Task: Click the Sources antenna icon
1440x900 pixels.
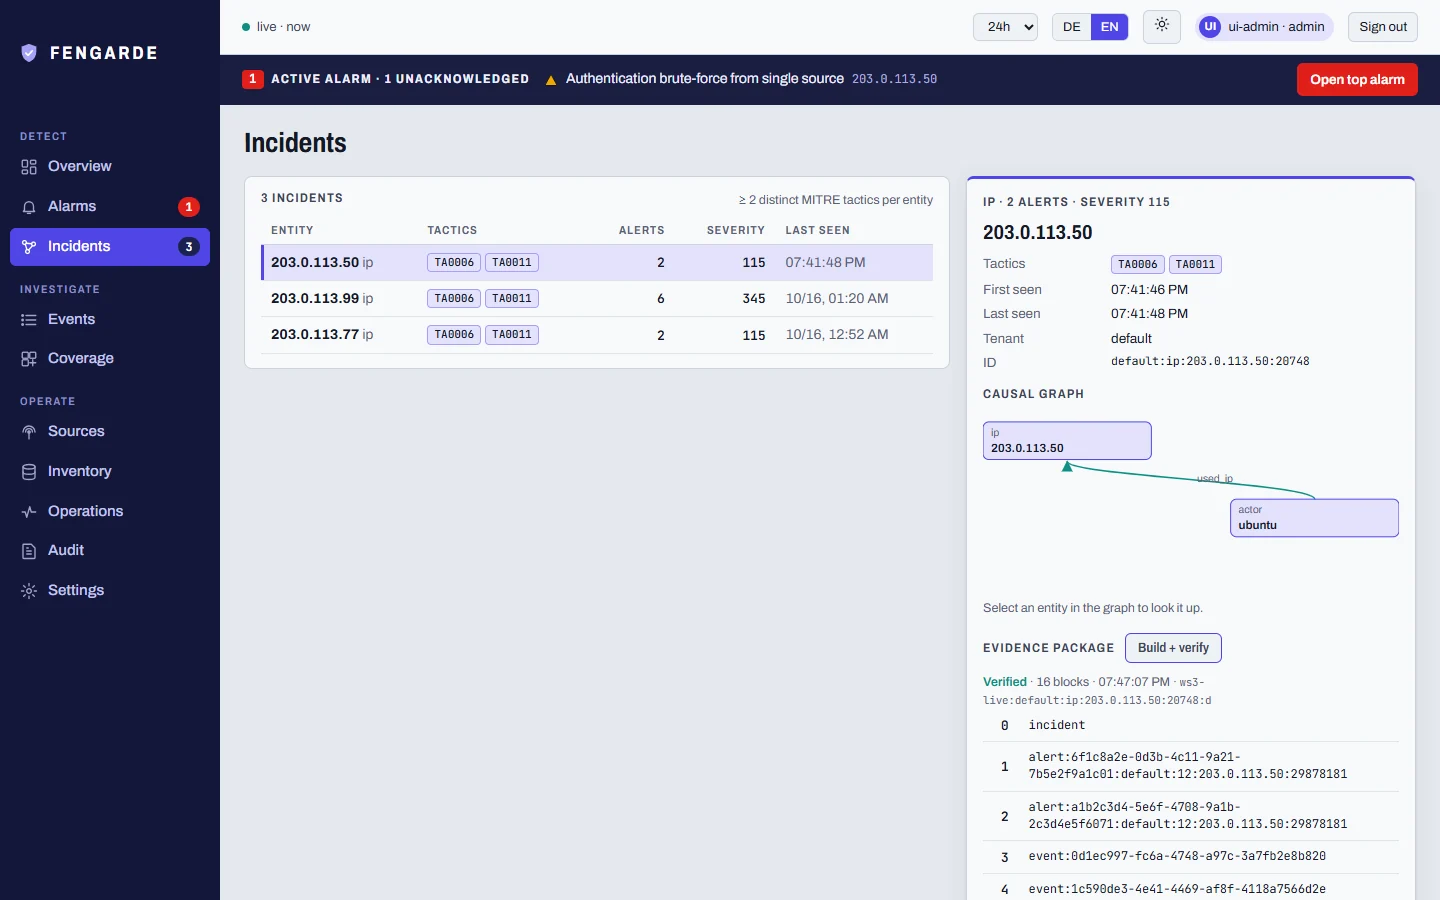Action: click(29, 432)
